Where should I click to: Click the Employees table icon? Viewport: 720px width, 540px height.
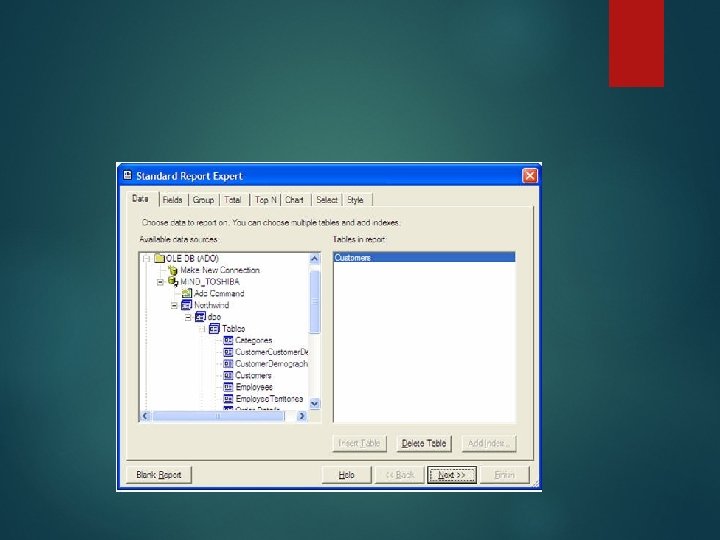pos(228,387)
